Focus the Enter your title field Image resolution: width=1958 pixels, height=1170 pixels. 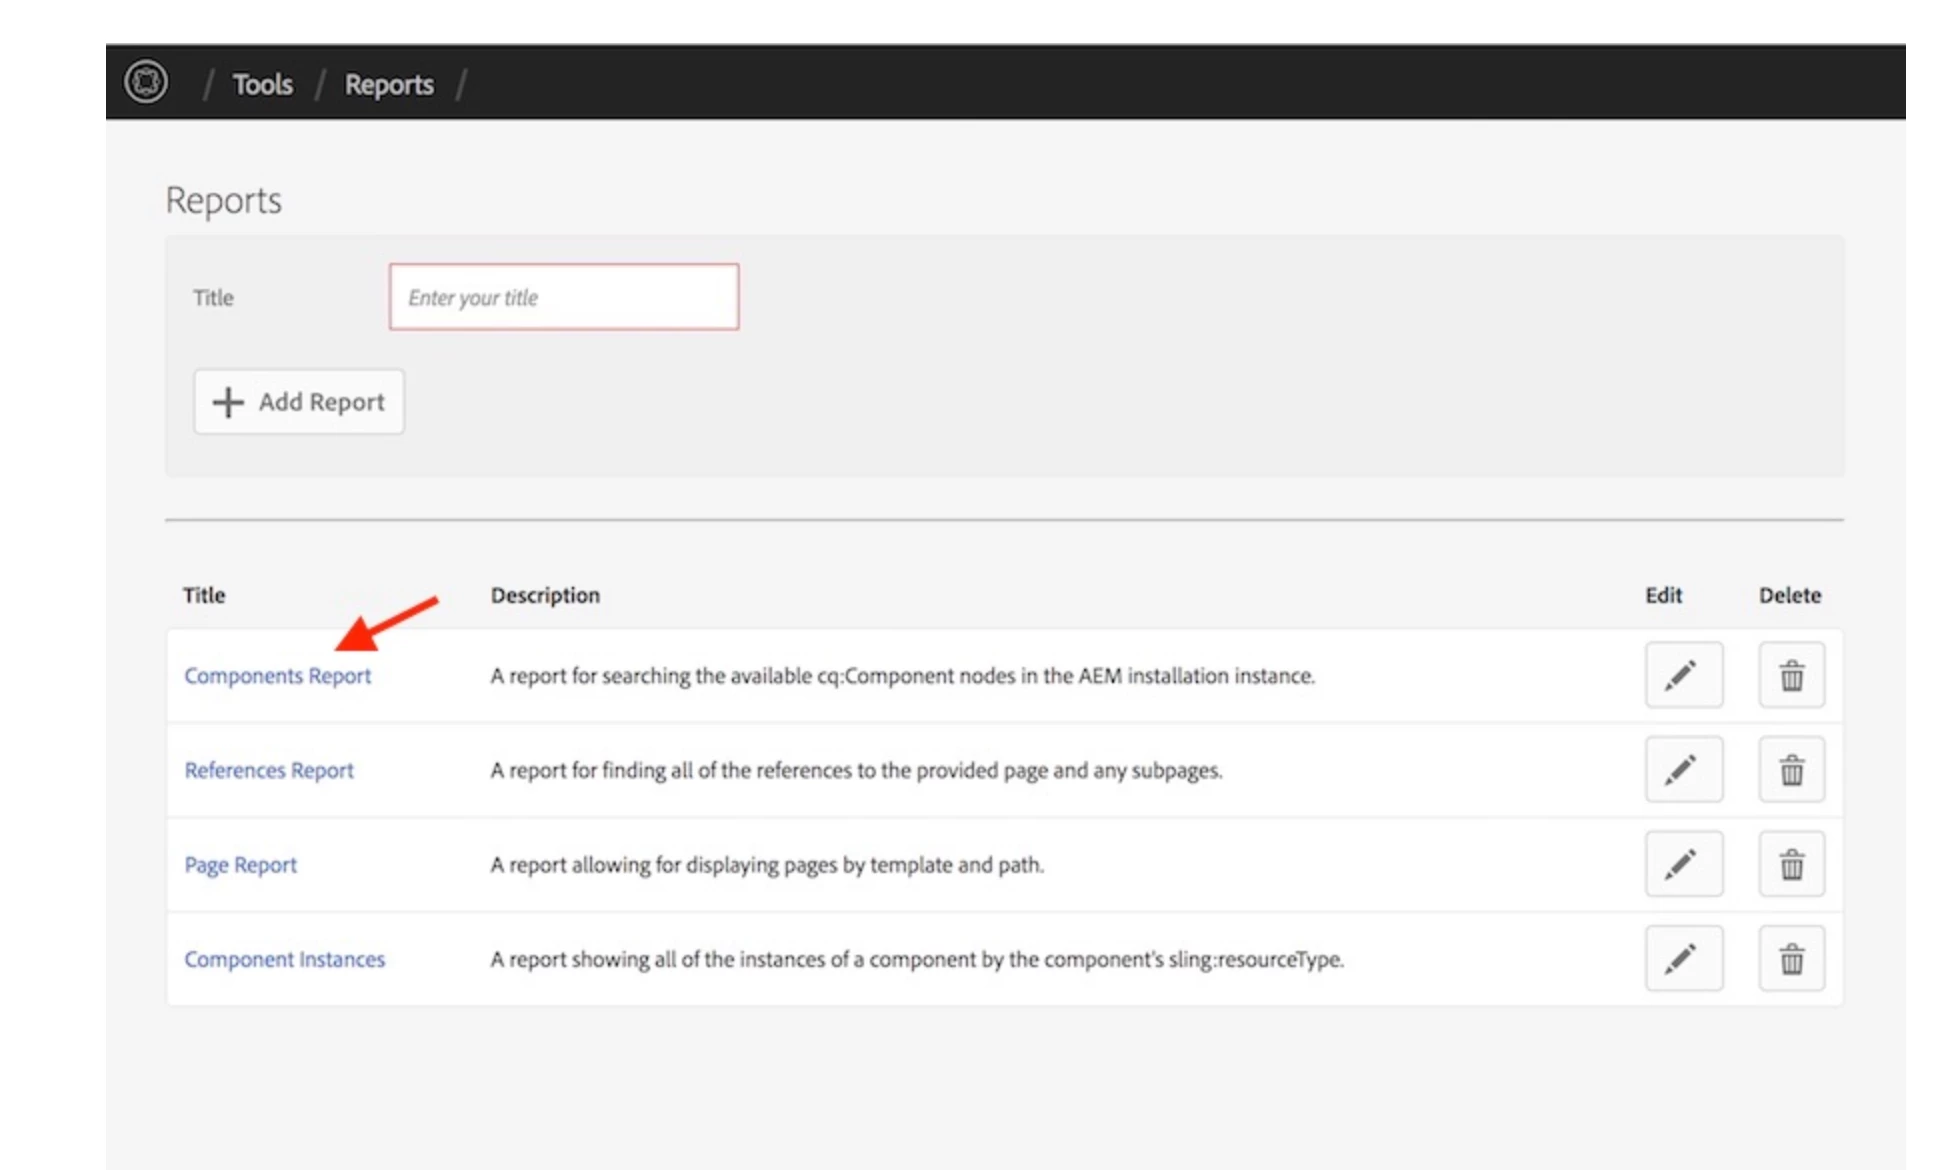(564, 297)
